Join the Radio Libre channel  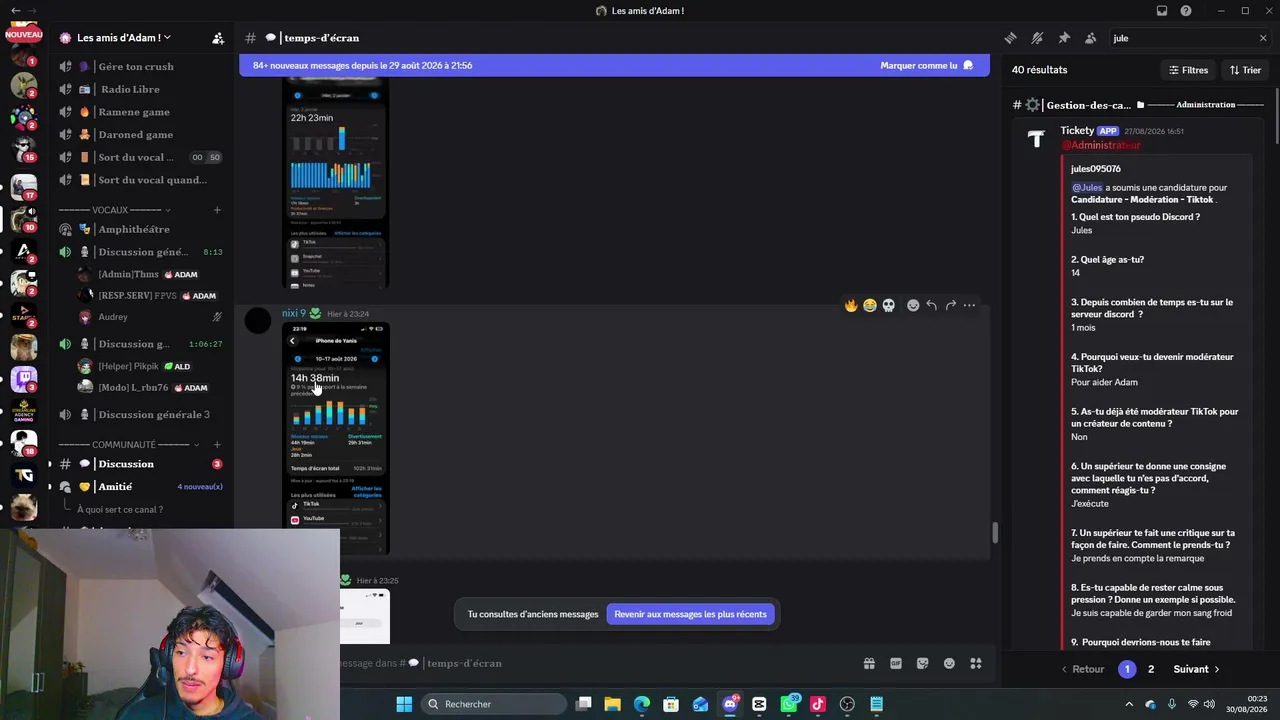[x=140, y=89]
